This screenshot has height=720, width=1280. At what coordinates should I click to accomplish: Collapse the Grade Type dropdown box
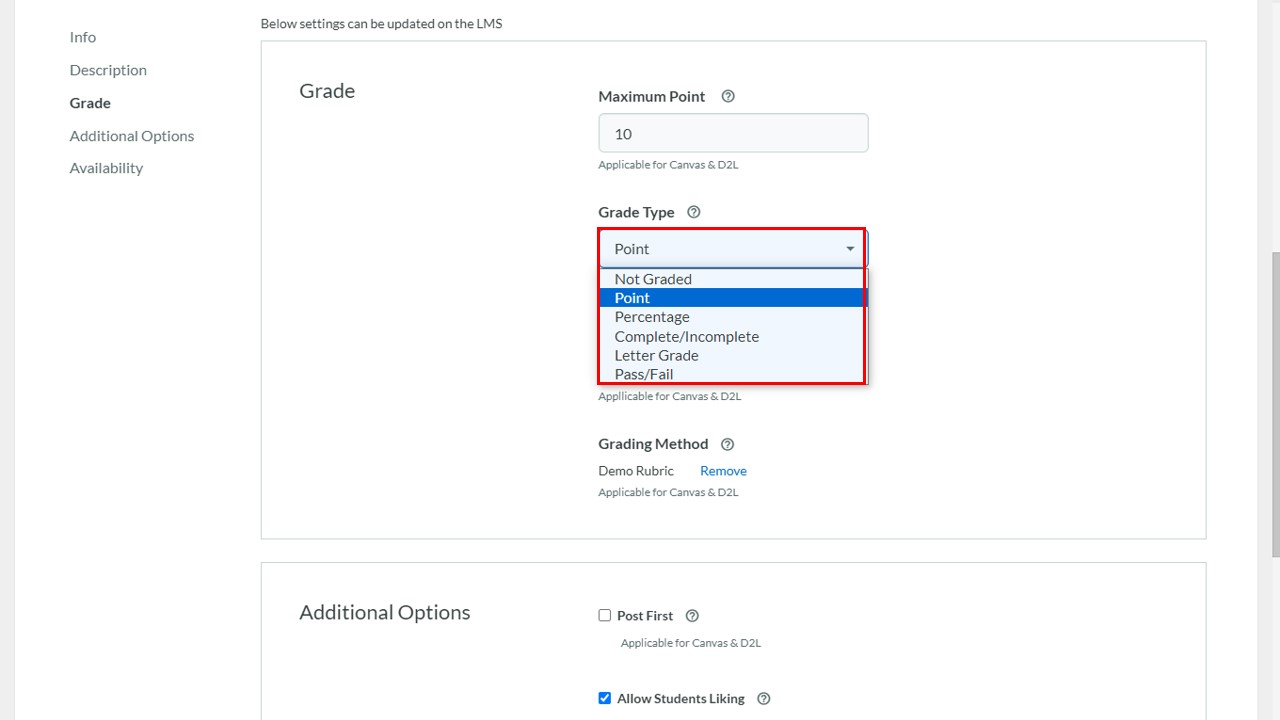(733, 248)
